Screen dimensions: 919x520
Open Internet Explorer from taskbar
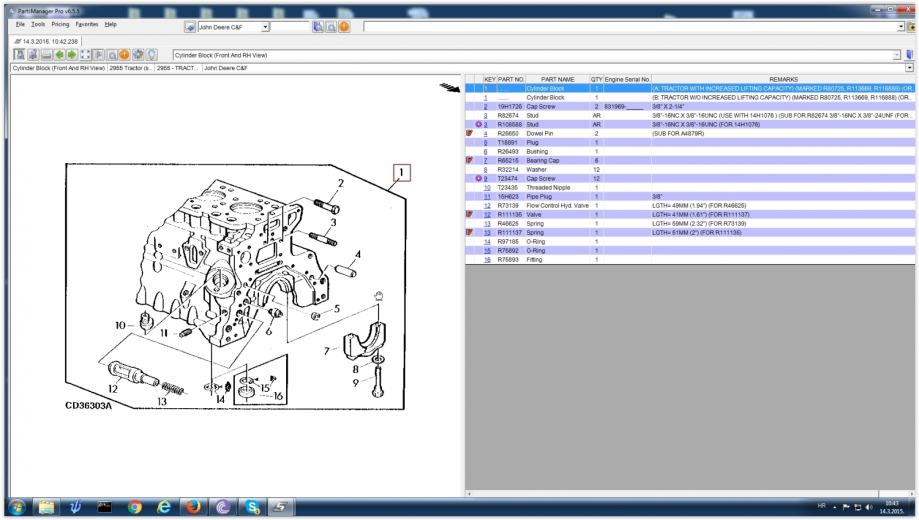point(164,507)
